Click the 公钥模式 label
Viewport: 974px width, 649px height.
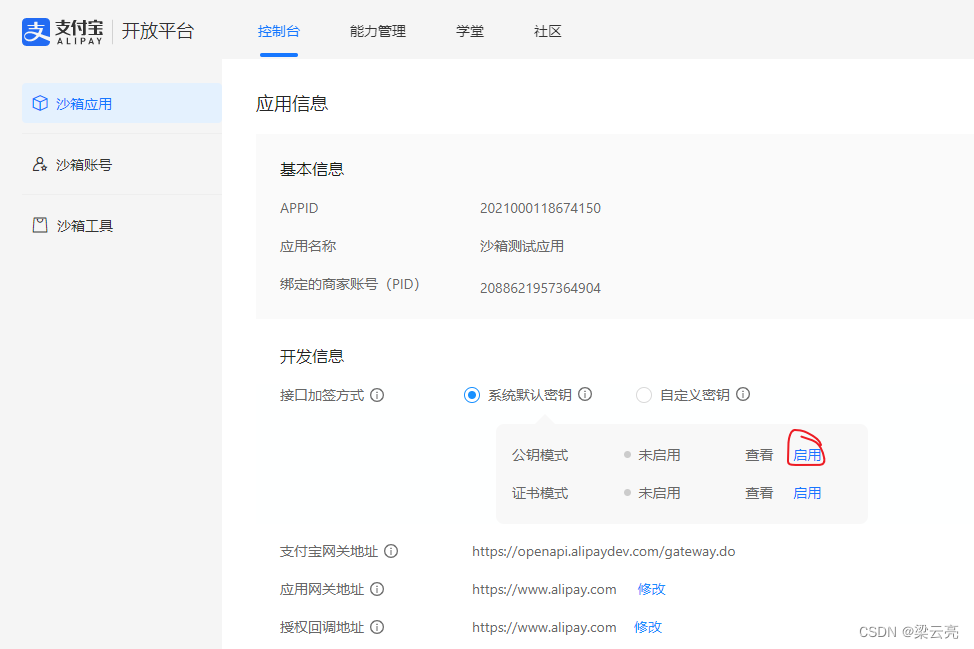[x=540, y=455]
